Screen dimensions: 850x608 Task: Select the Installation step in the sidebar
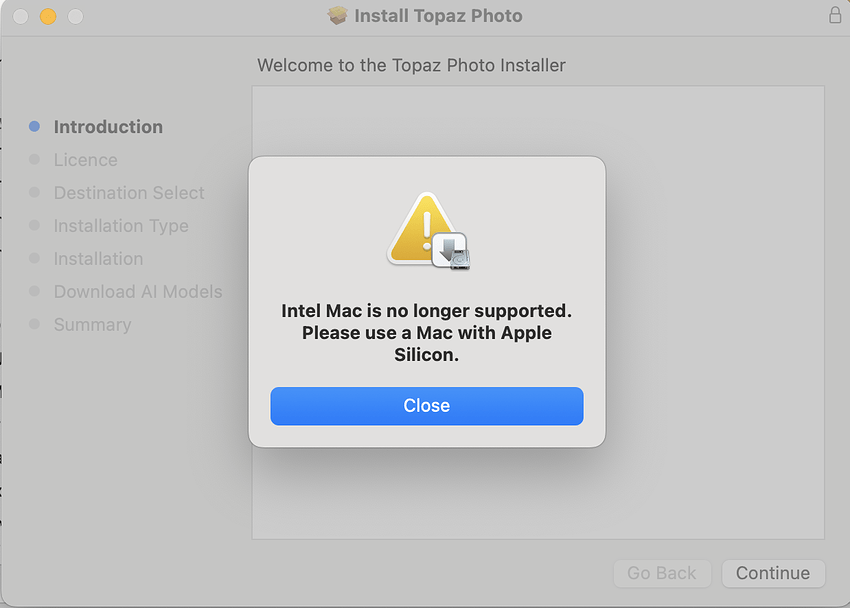pos(98,258)
